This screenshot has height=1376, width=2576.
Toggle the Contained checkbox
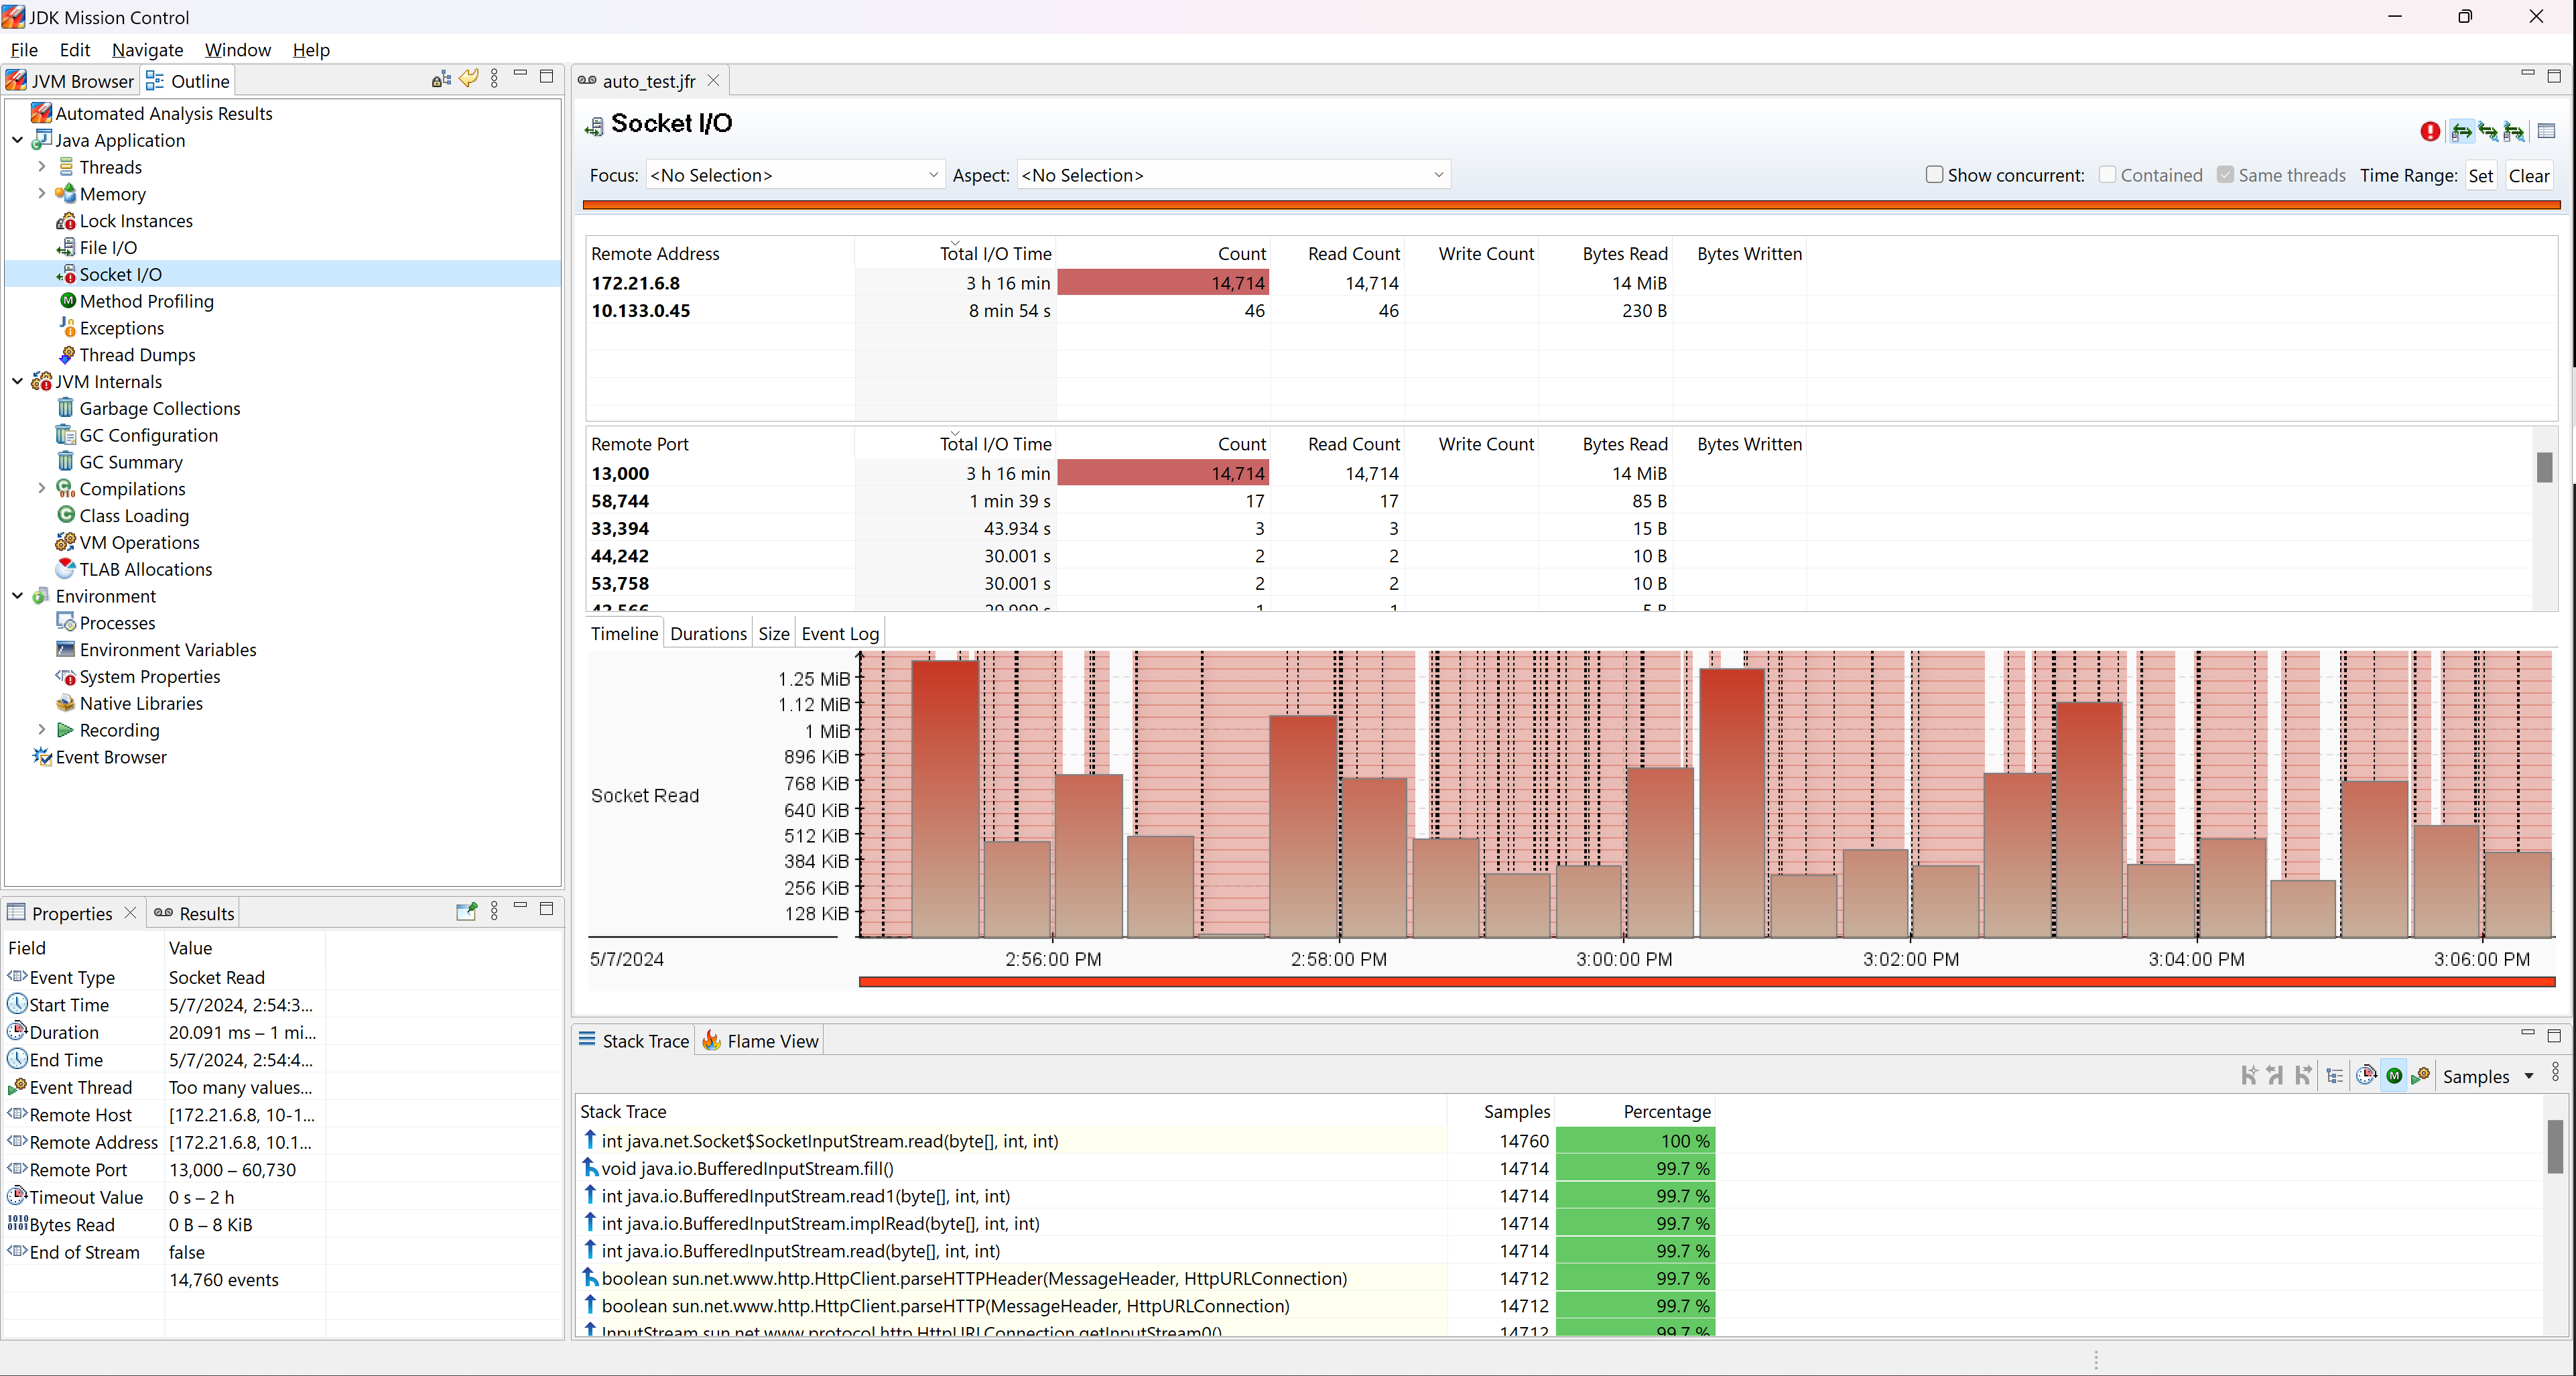[x=2107, y=175]
